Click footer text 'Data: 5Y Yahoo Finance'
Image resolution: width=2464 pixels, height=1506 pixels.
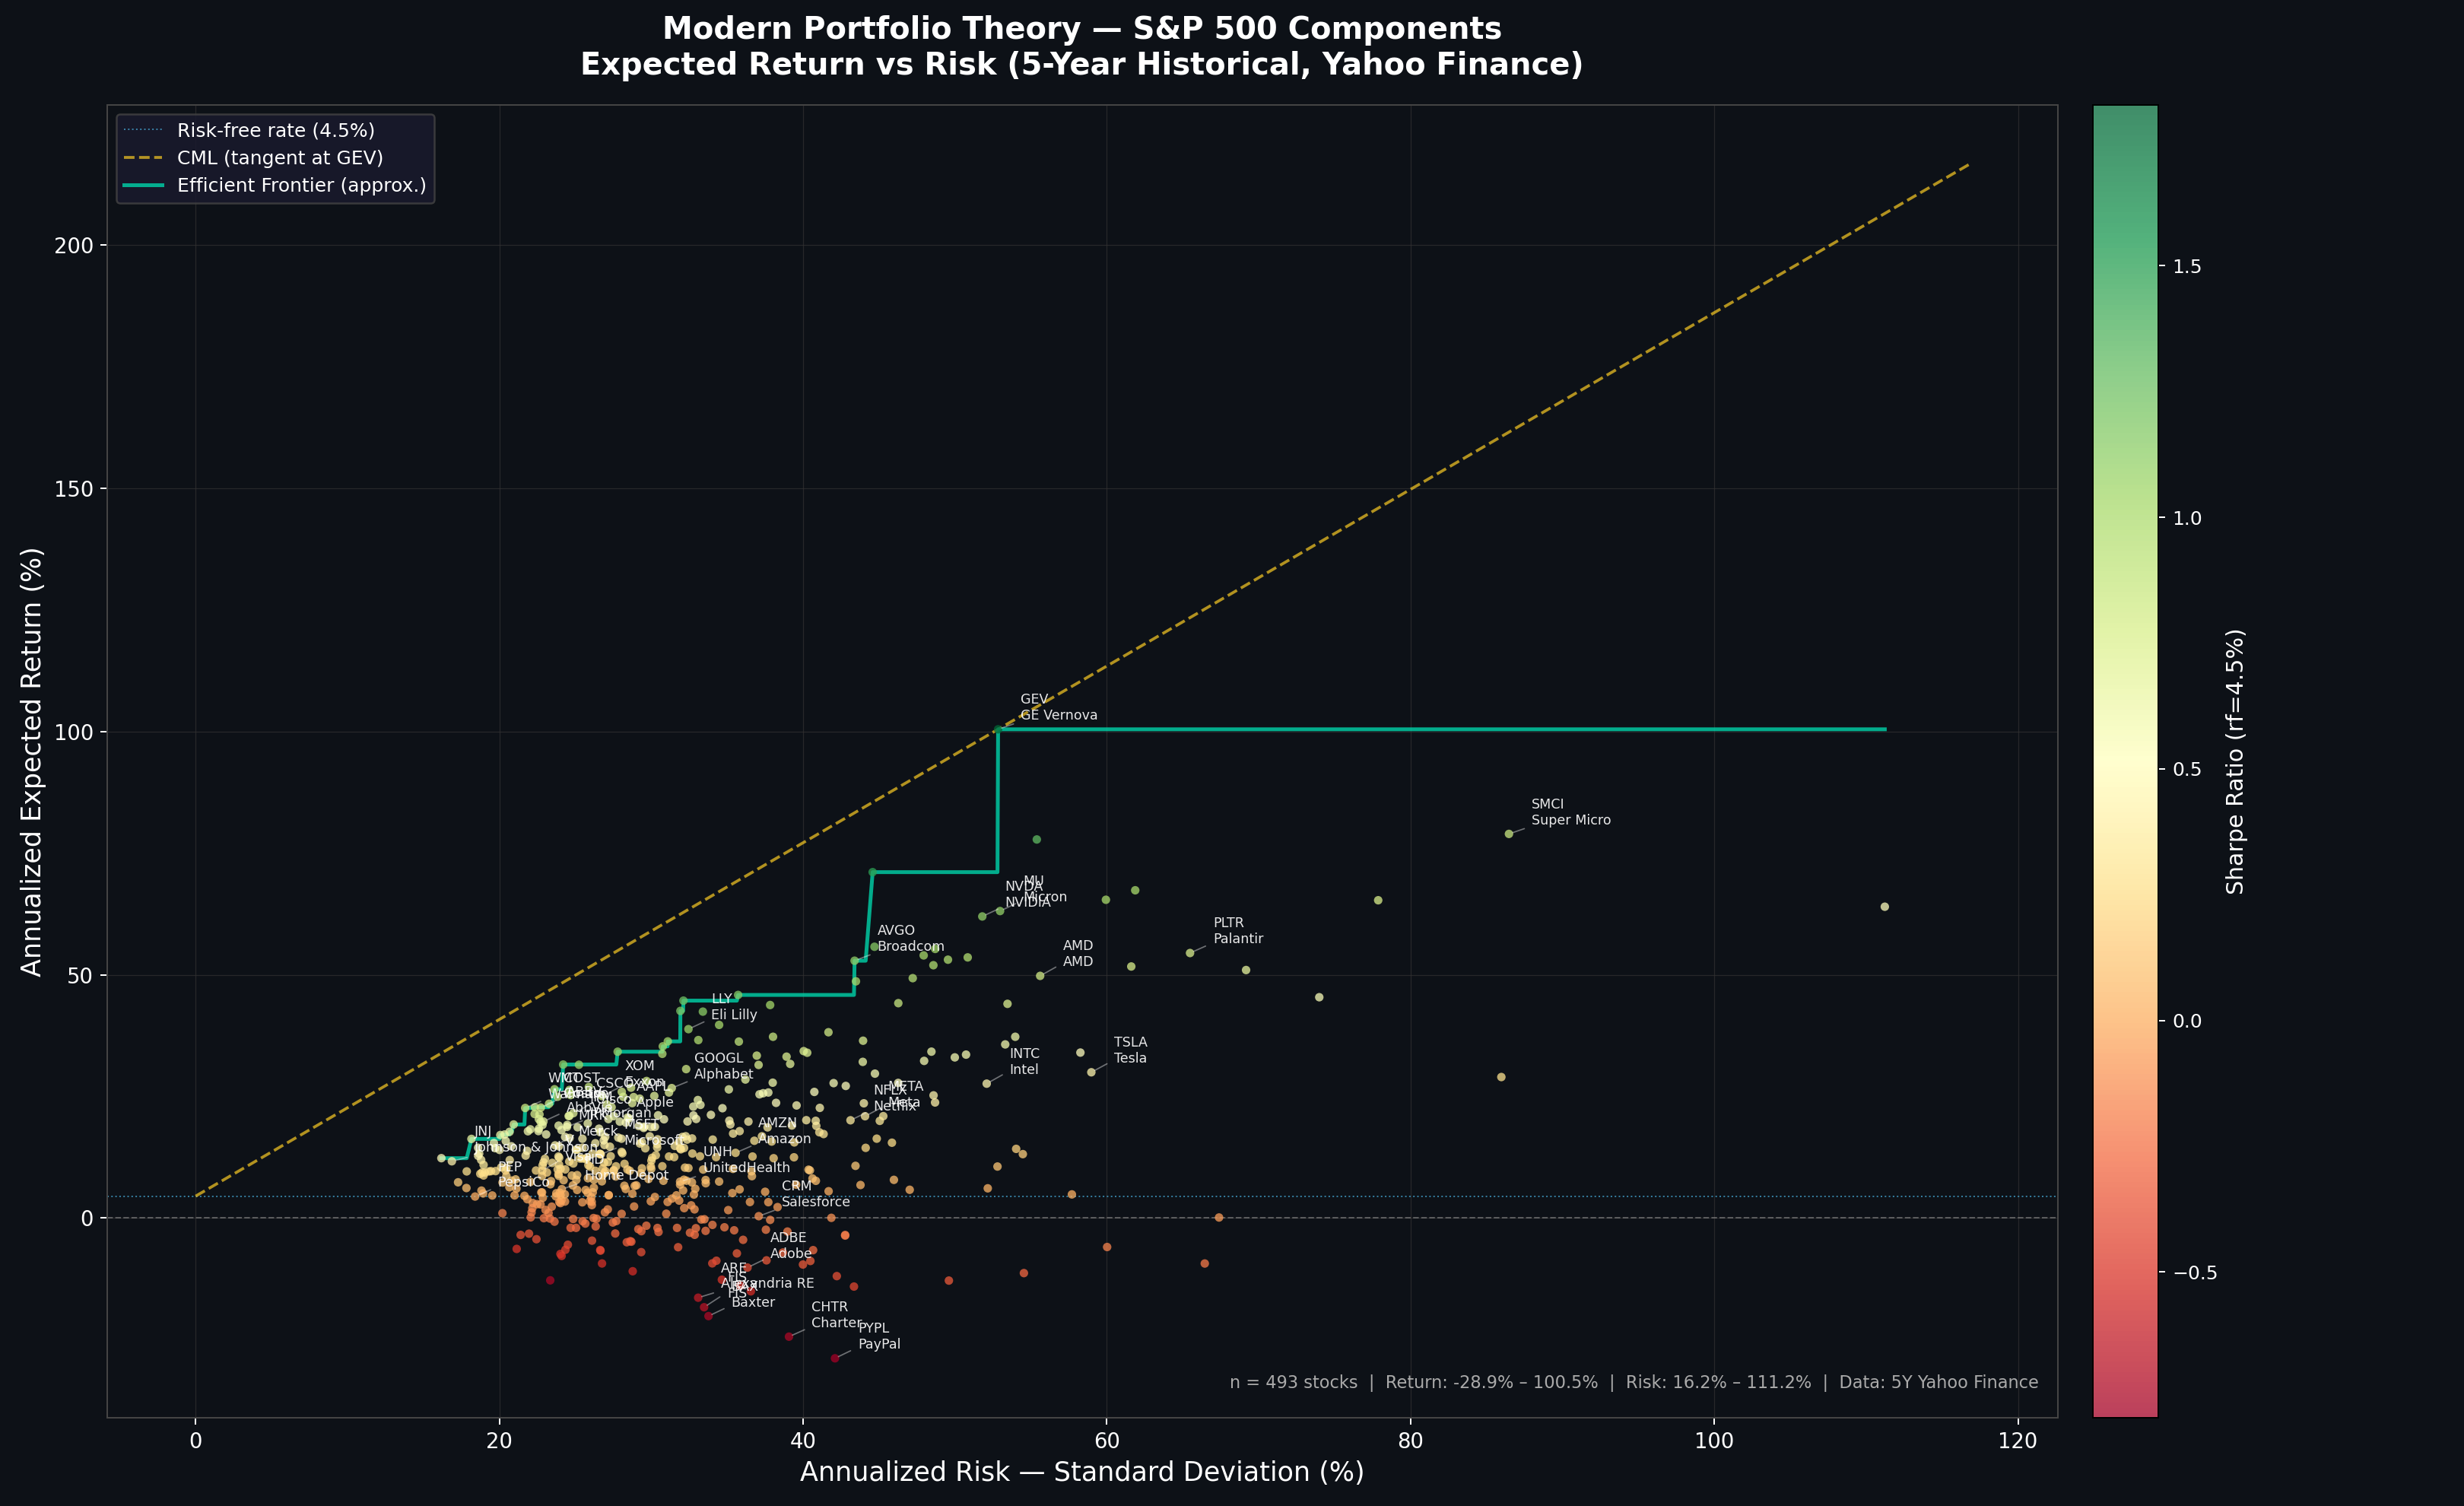point(1938,1383)
